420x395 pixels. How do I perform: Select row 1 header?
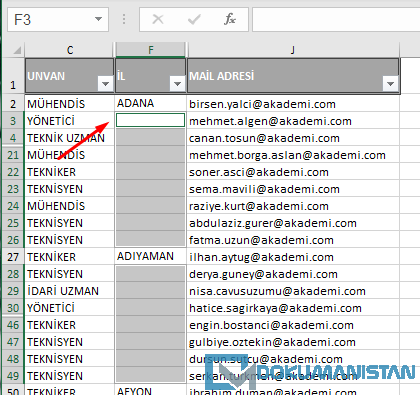click(13, 76)
